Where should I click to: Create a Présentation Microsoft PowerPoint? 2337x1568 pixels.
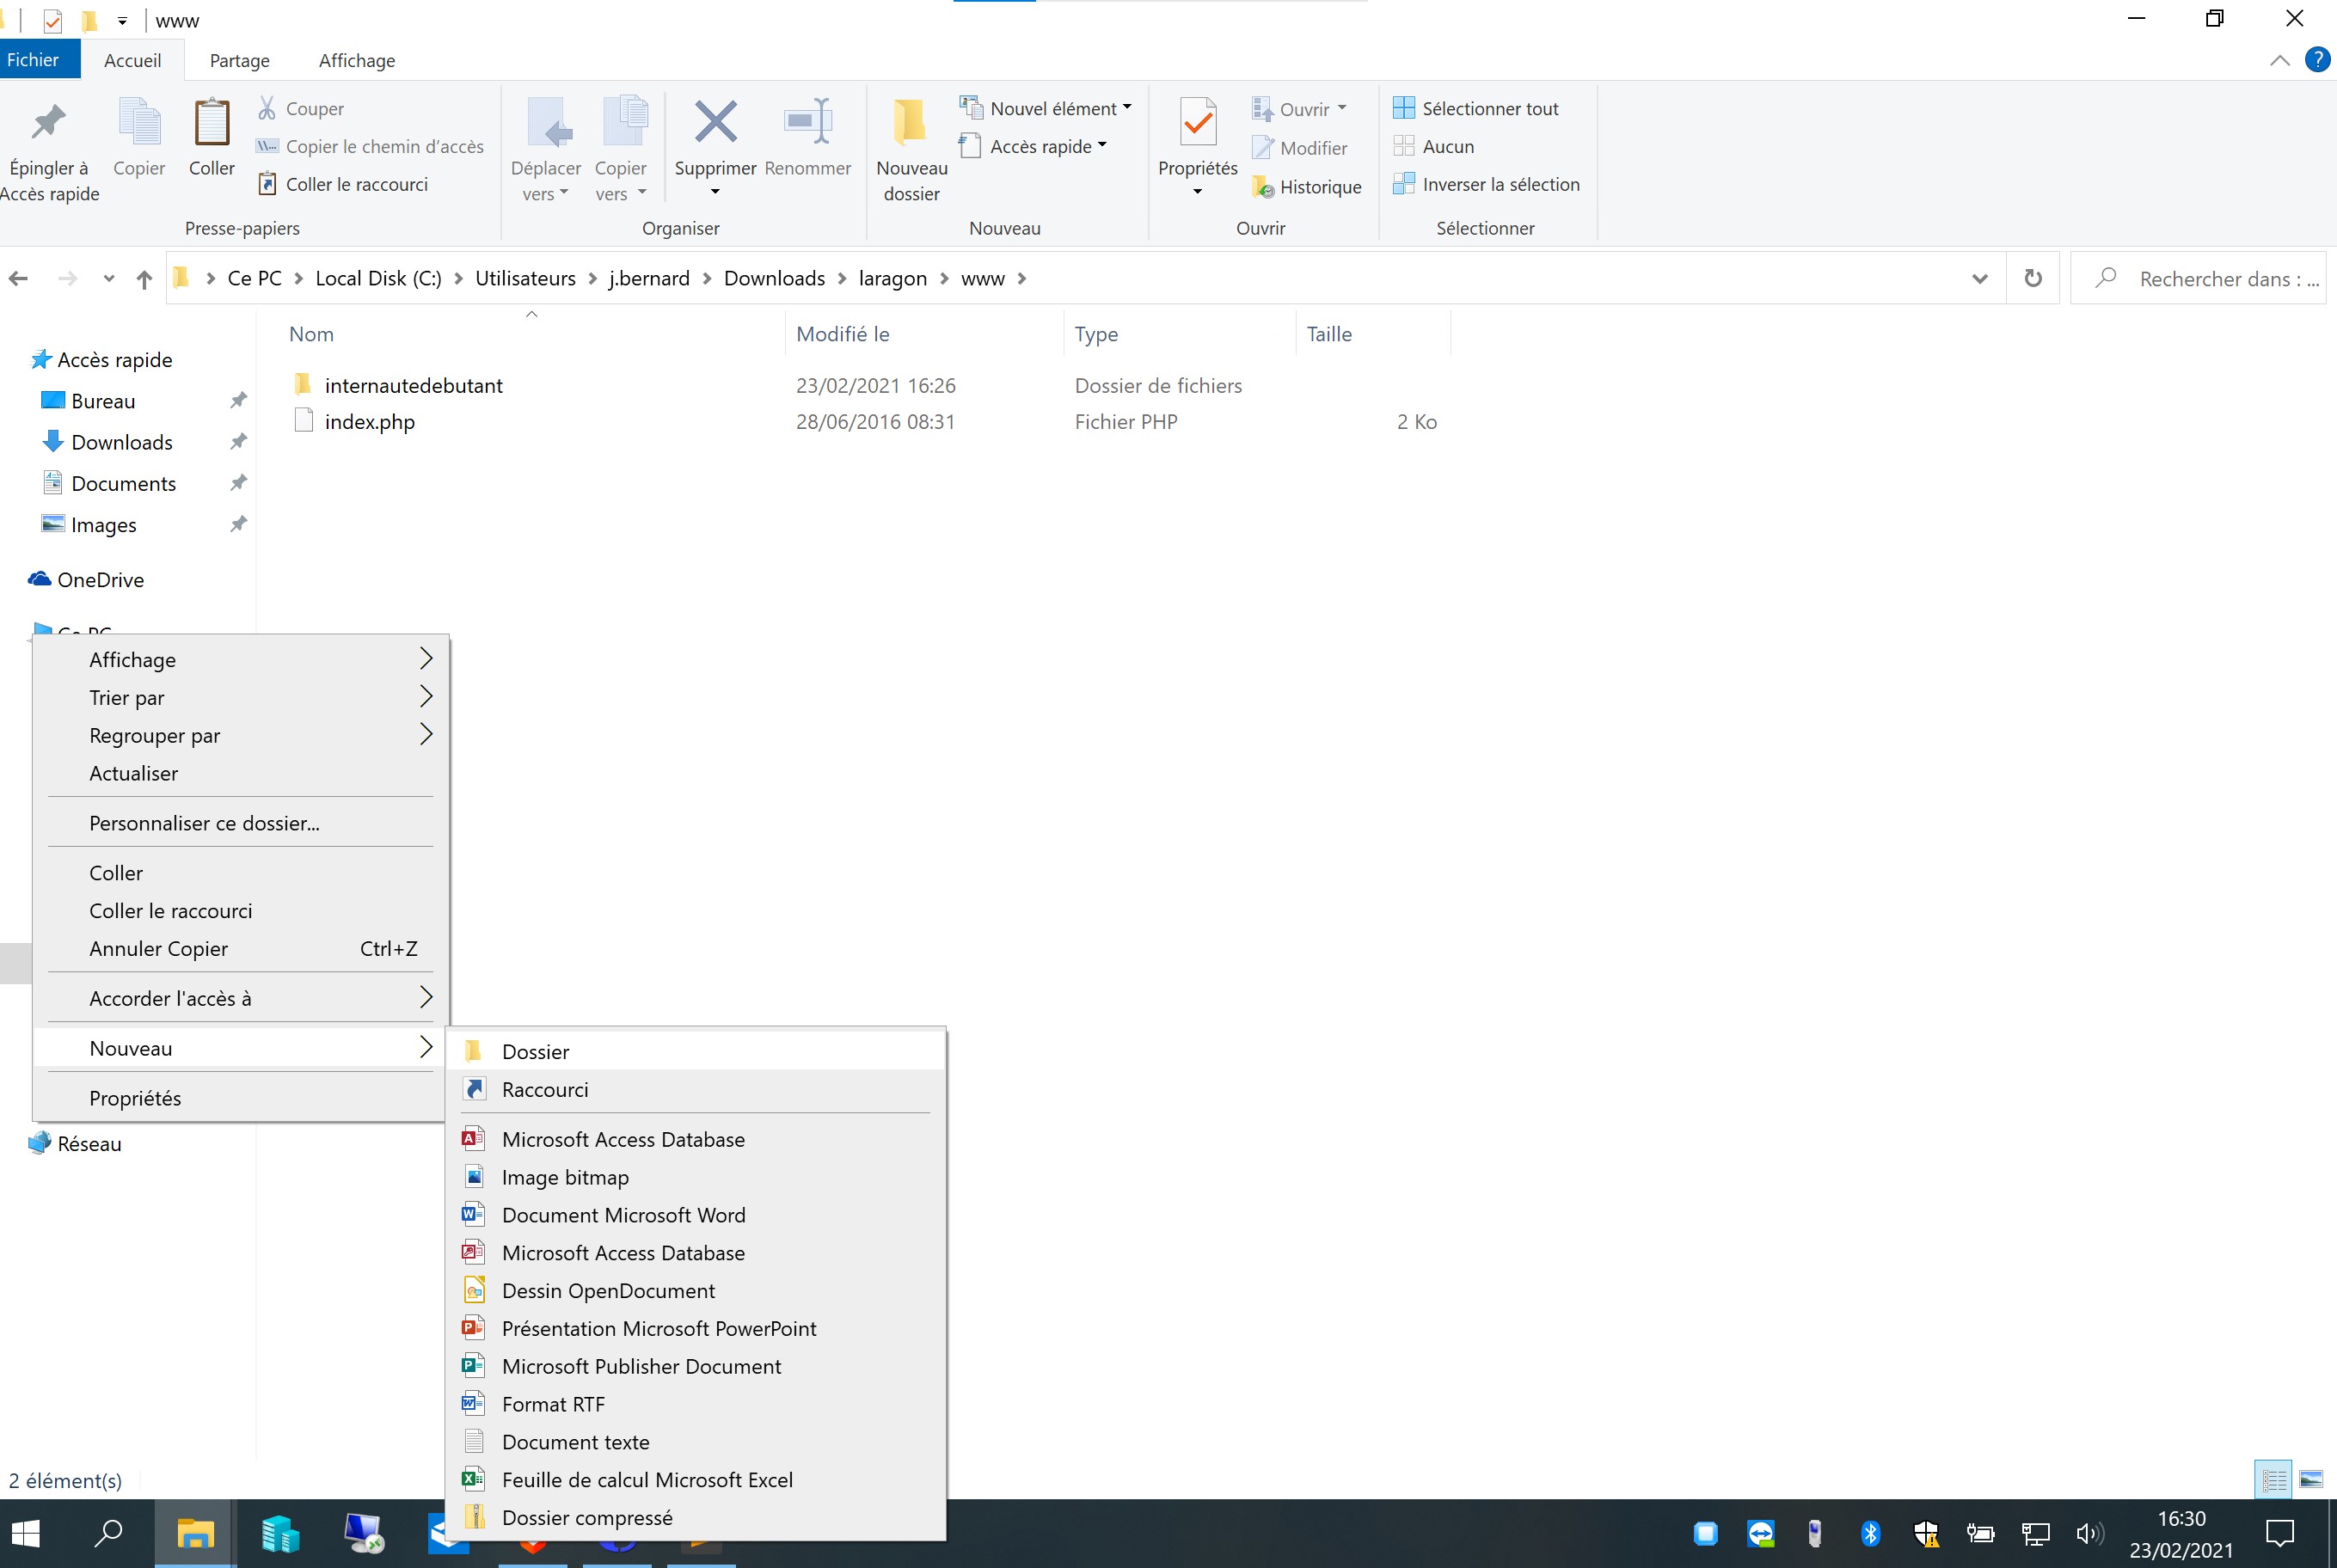pyautogui.click(x=696, y=1328)
